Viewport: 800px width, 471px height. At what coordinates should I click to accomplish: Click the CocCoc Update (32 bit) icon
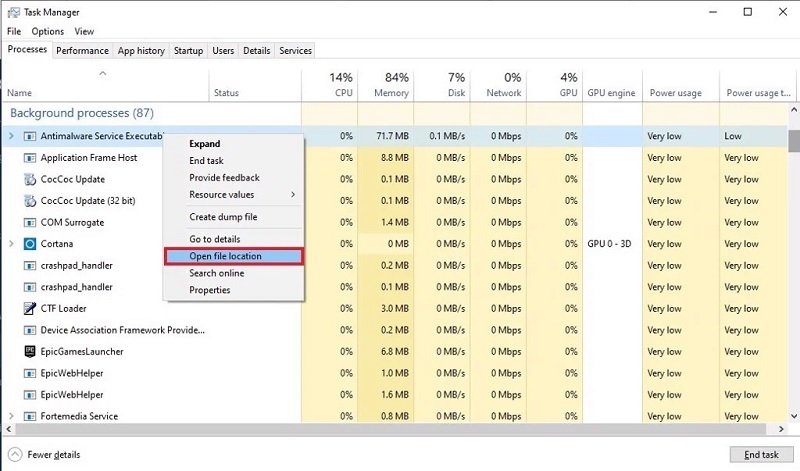click(x=30, y=201)
